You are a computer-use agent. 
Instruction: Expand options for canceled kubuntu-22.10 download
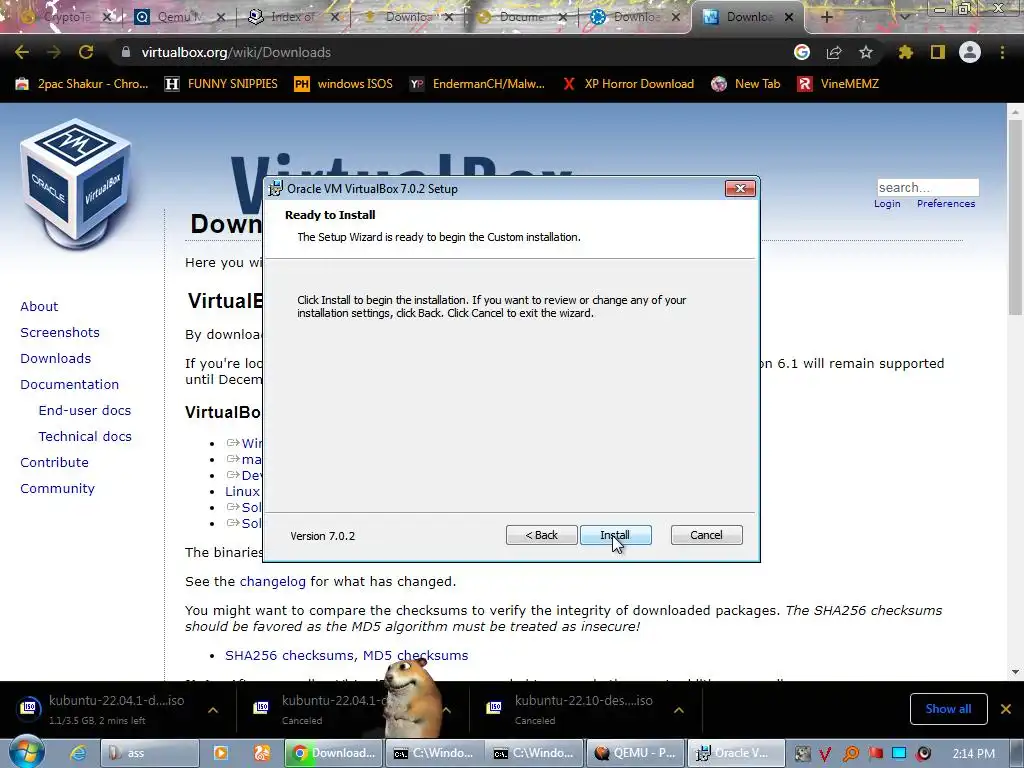pyautogui.click(x=679, y=710)
